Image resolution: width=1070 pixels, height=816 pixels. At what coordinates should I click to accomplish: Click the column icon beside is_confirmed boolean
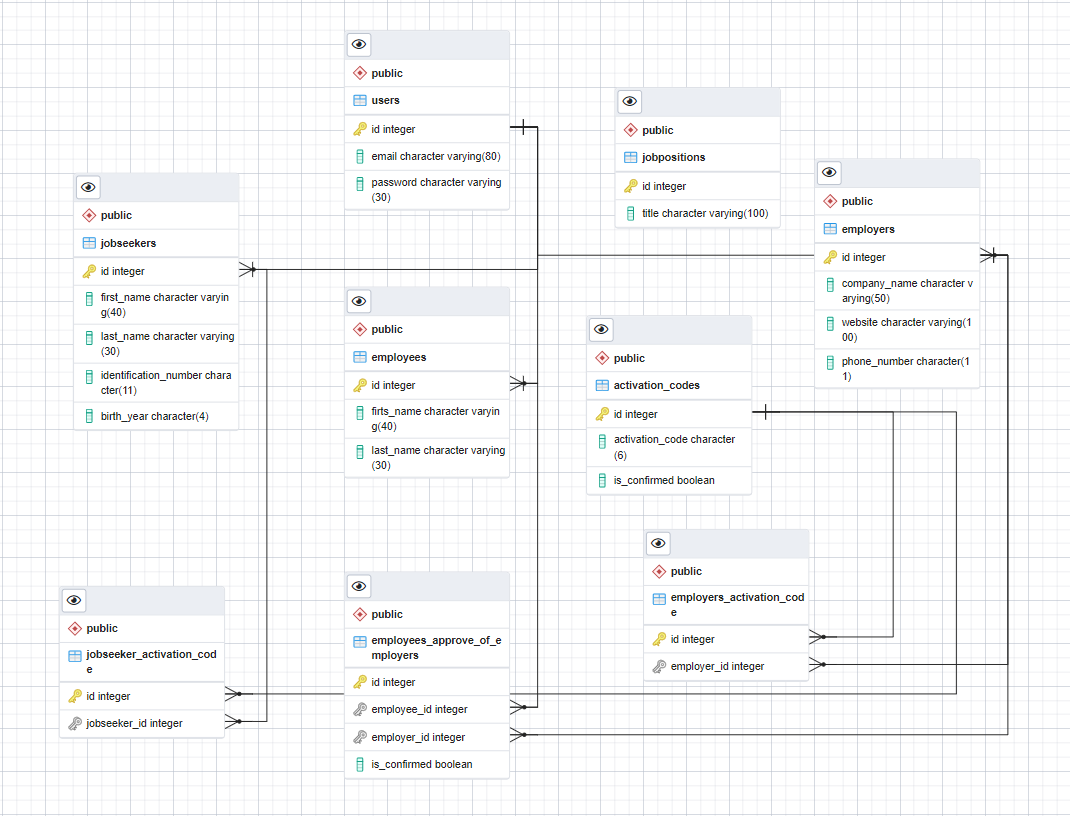(602, 480)
